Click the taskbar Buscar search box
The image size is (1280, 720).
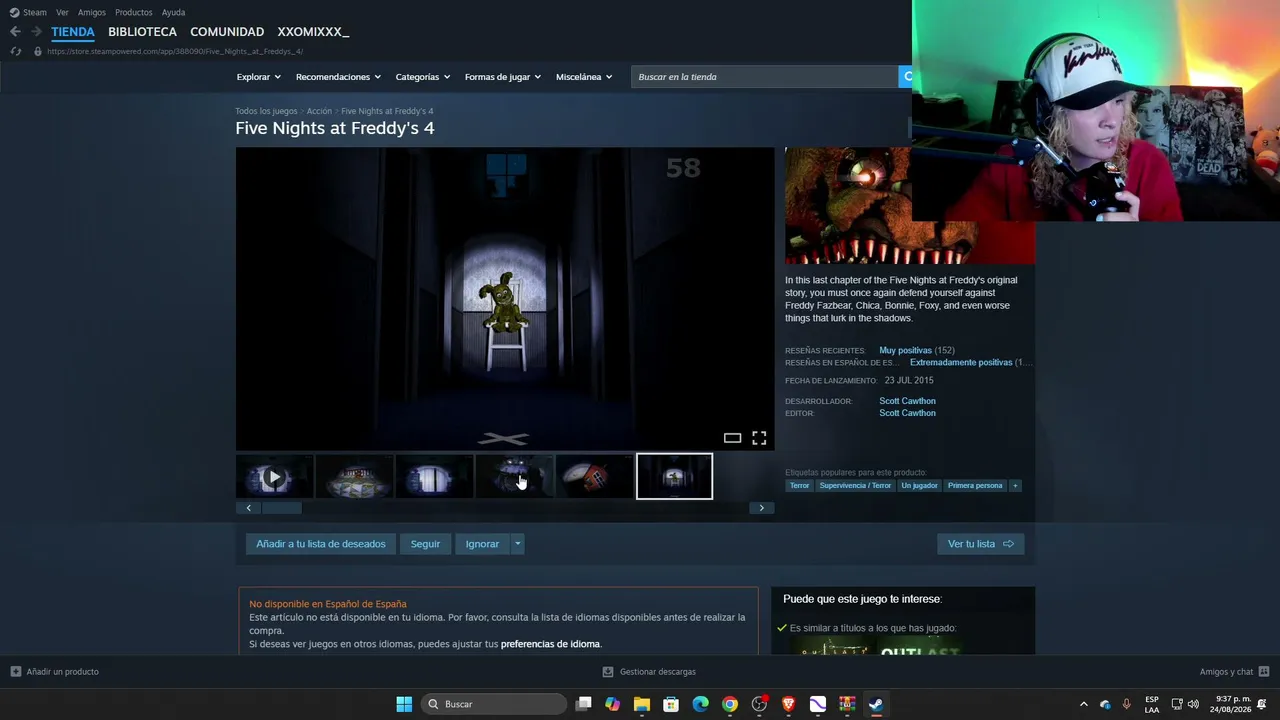[495, 704]
